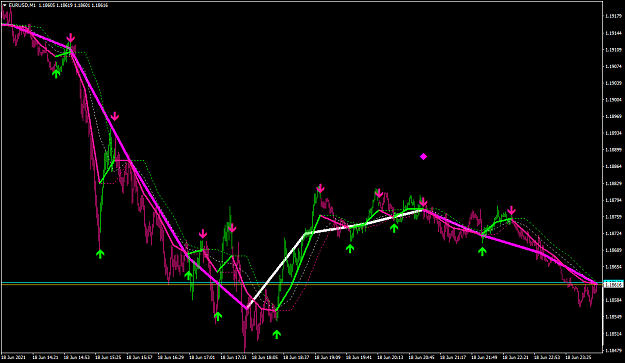The image size is (625, 363).
Task: Click the 1.18479 price scale label
Action: 613,350
